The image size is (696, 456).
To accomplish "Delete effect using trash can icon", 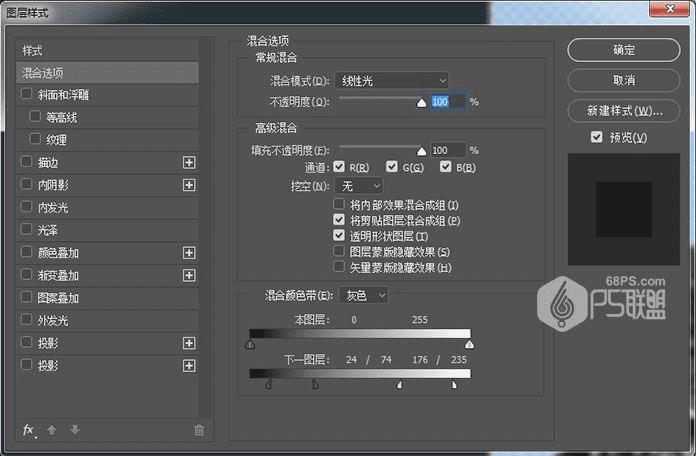I will pyautogui.click(x=199, y=430).
